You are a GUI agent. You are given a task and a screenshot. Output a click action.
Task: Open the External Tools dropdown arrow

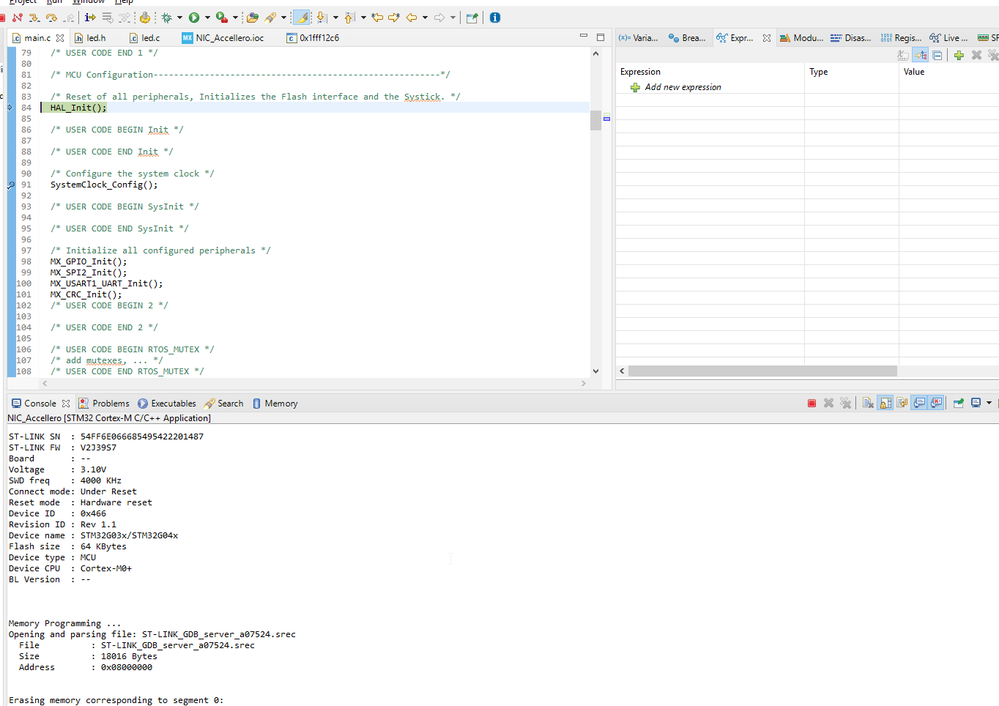pos(235,17)
